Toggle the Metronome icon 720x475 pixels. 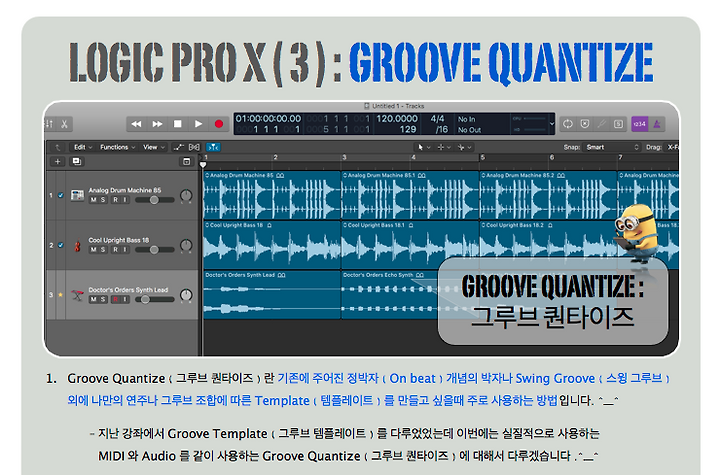(657, 124)
